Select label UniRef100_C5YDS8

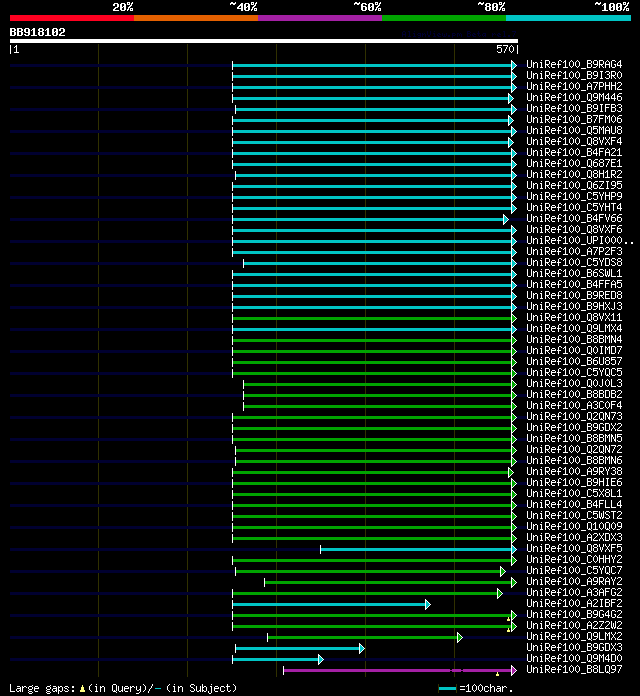click(574, 263)
